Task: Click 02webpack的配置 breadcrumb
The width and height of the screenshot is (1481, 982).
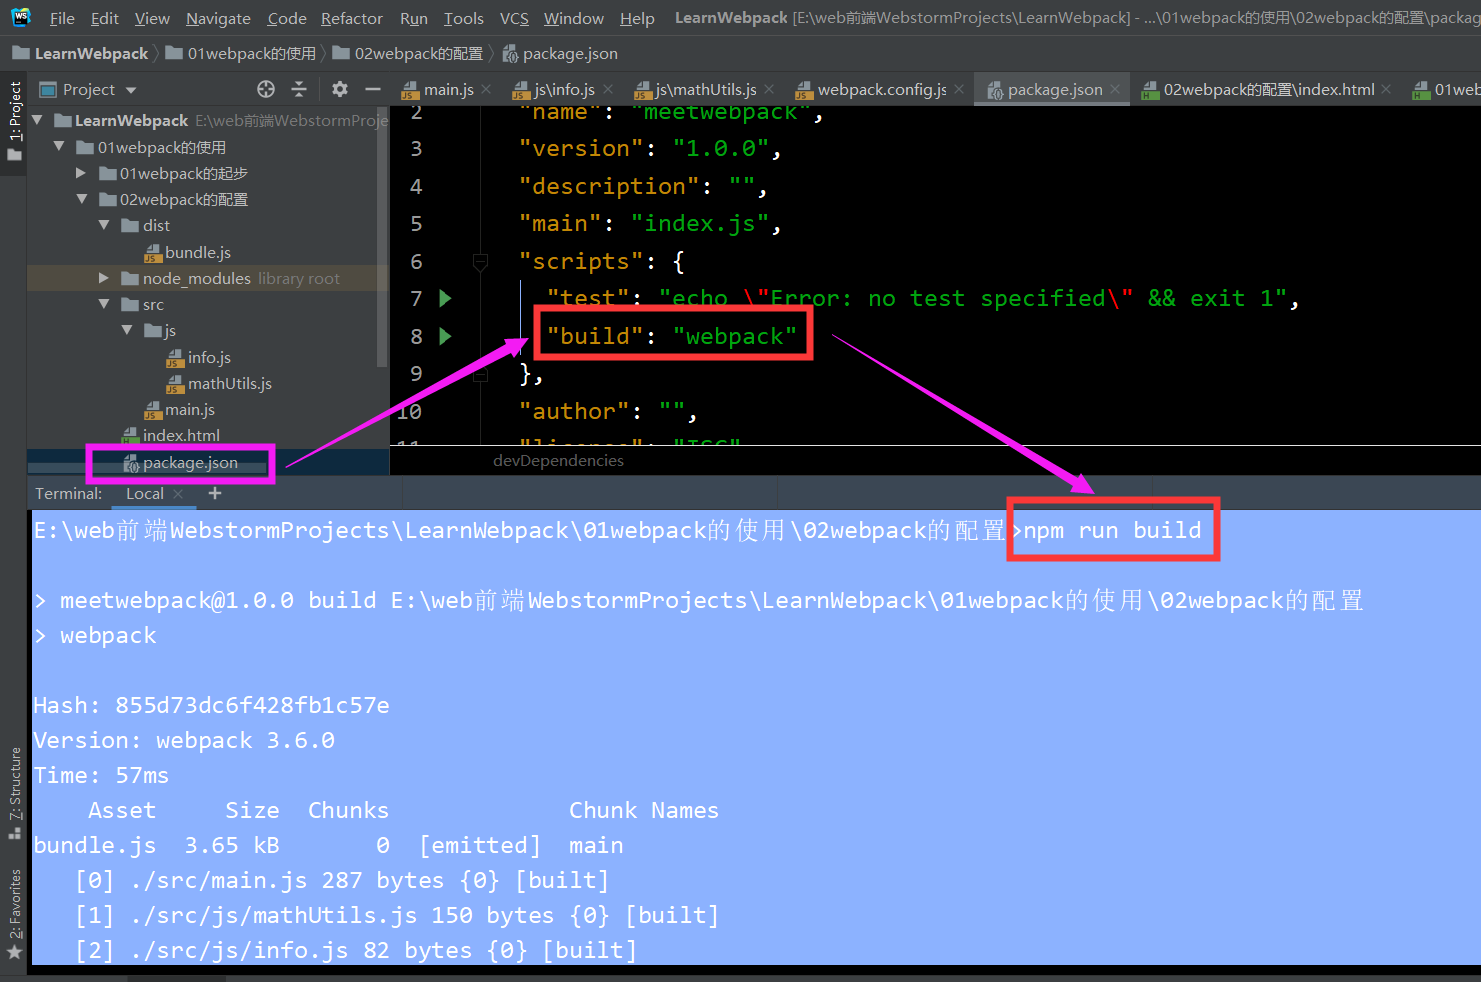Action: (408, 53)
